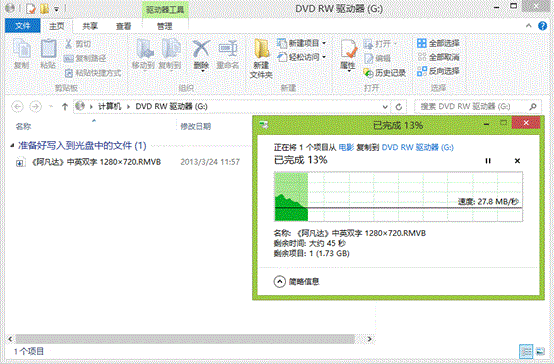Viewport: 554px width, 364px height.
Task: Click 计算机 in the address breadcrumb
Action: [109, 106]
